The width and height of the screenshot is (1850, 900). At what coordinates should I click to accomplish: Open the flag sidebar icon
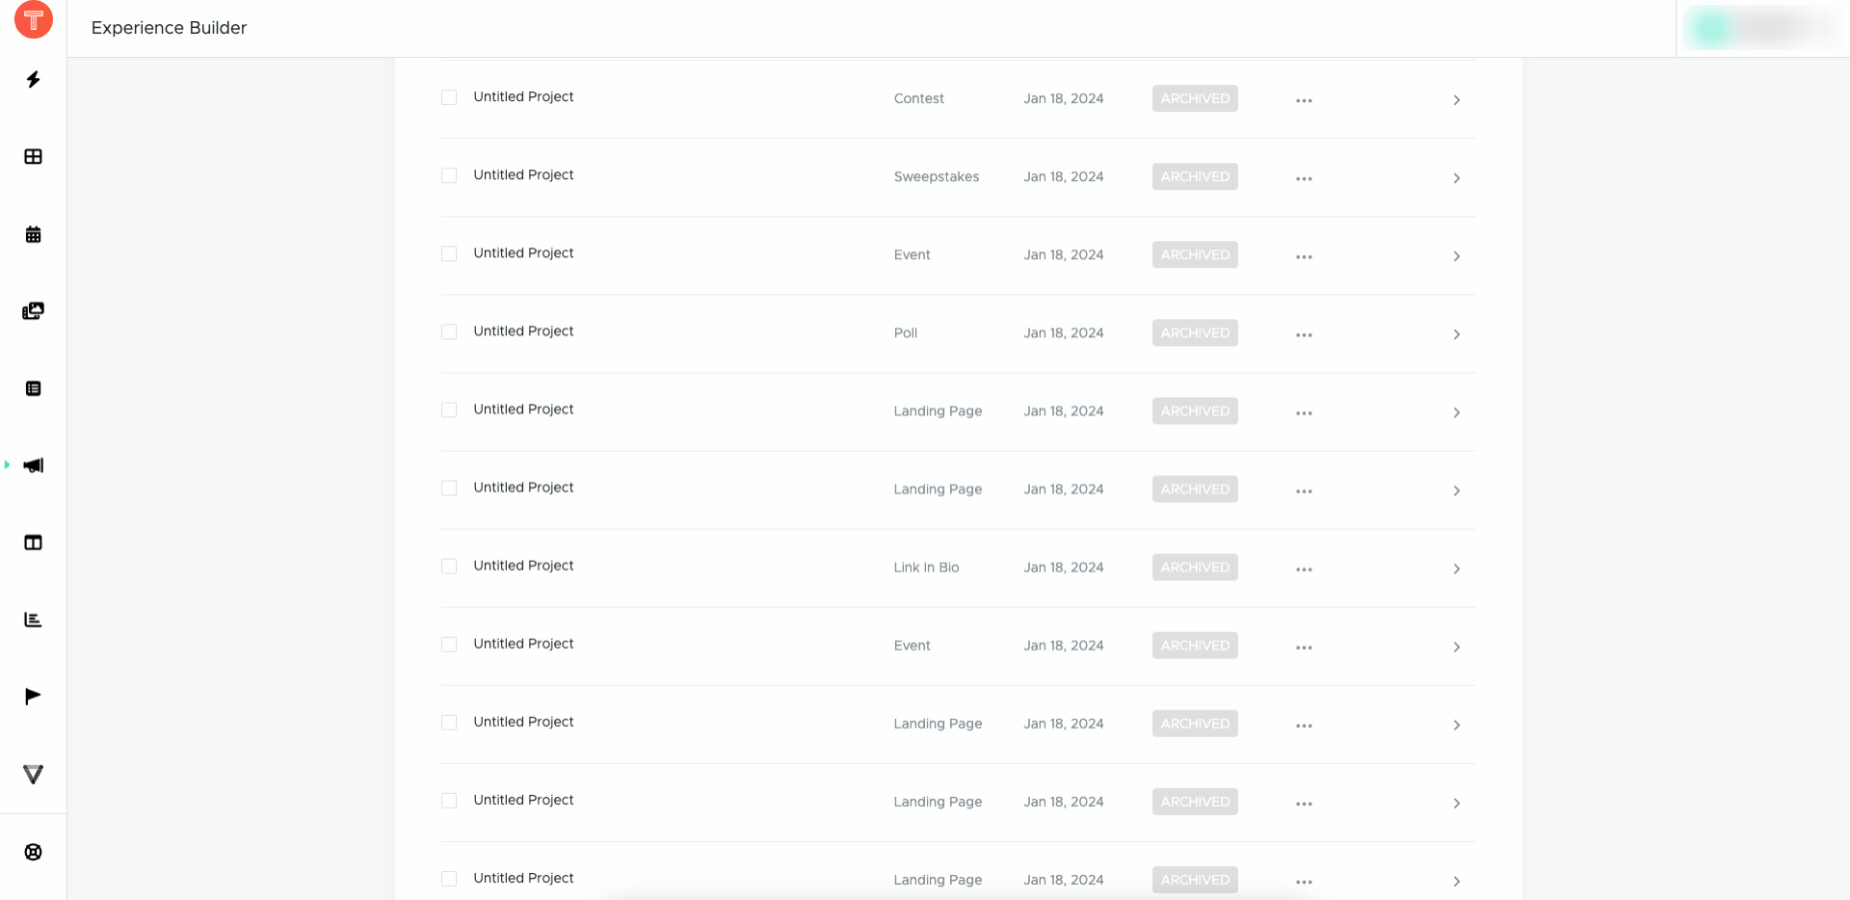[x=33, y=696]
